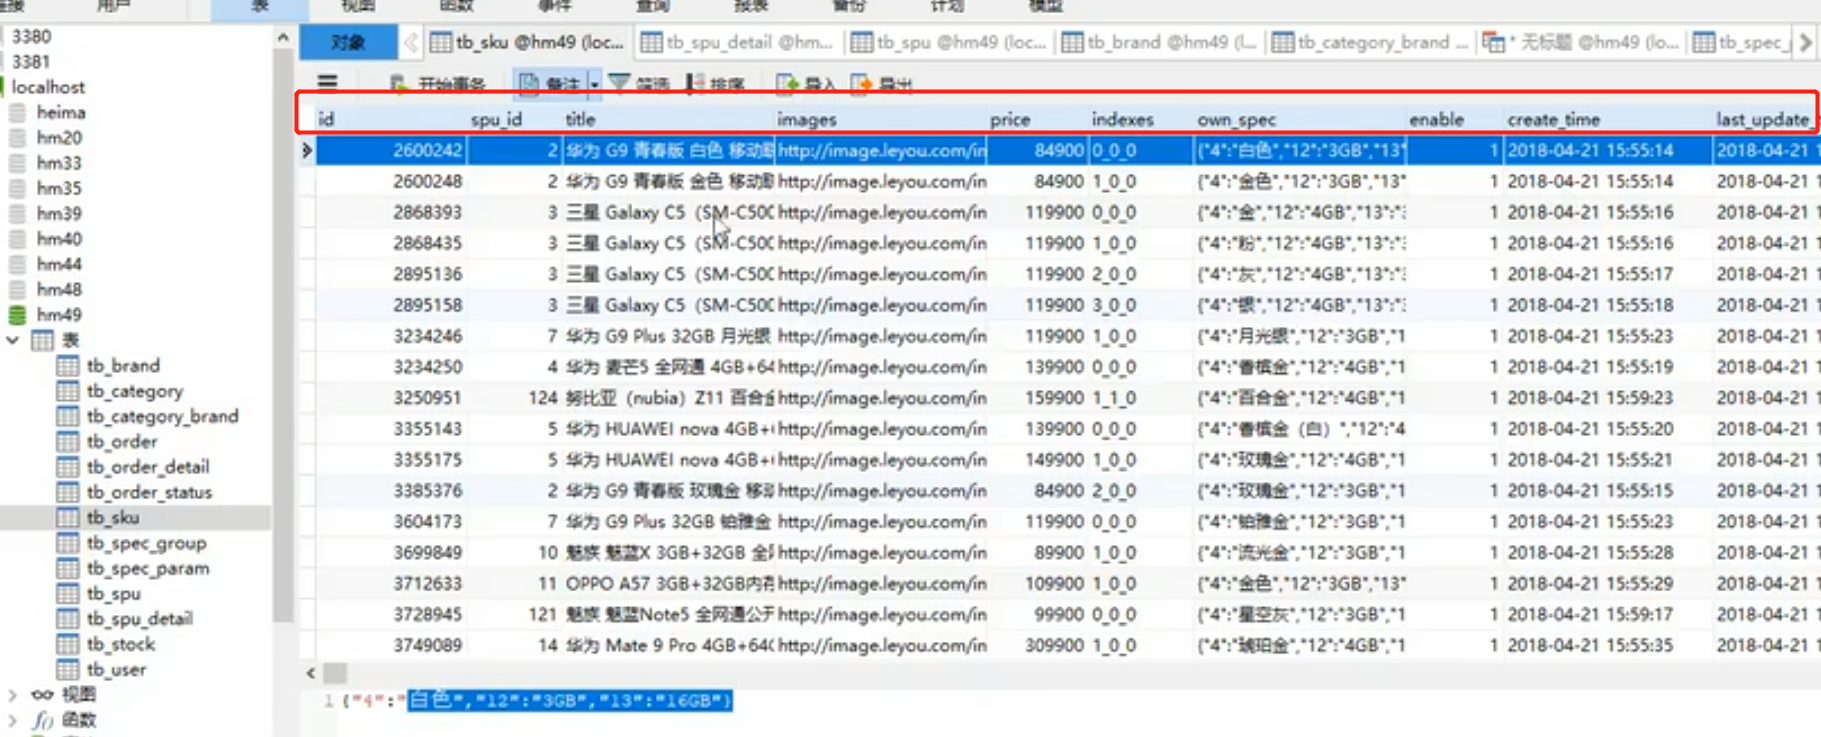Click the tb_stock table icon in tree
The width and height of the screenshot is (1821, 737).
[x=68, y=644]
